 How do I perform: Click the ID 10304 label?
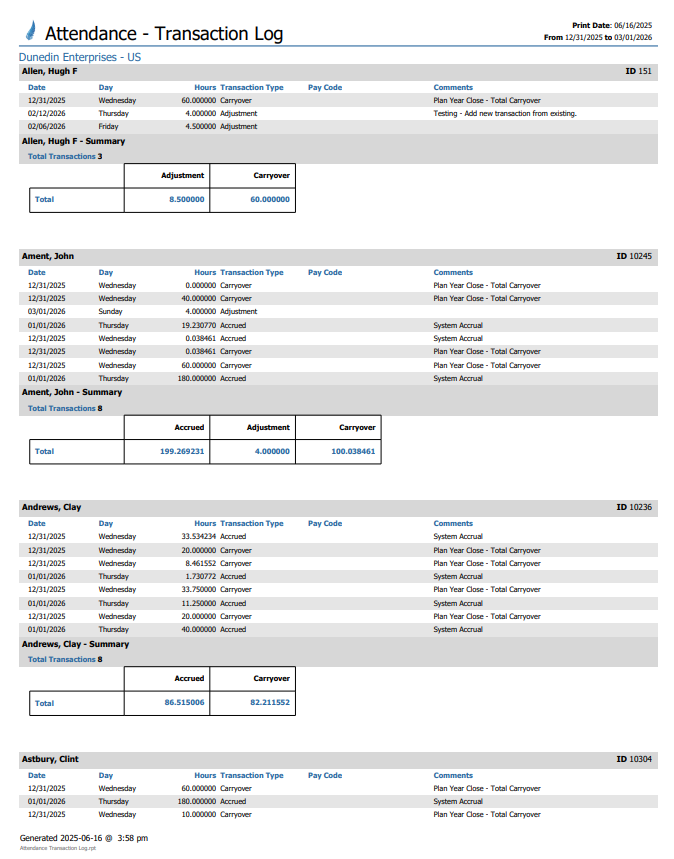click(x=634, y=760)
